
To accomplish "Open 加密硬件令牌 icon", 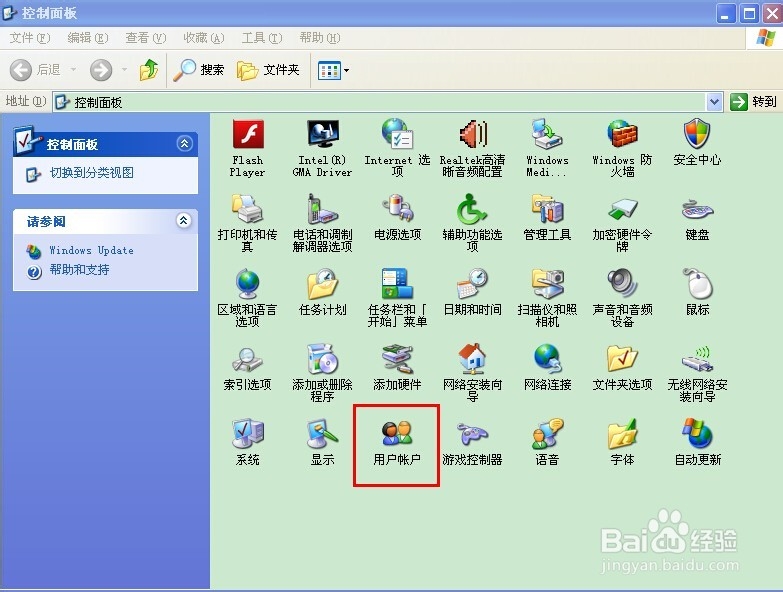I will point(622,223).
